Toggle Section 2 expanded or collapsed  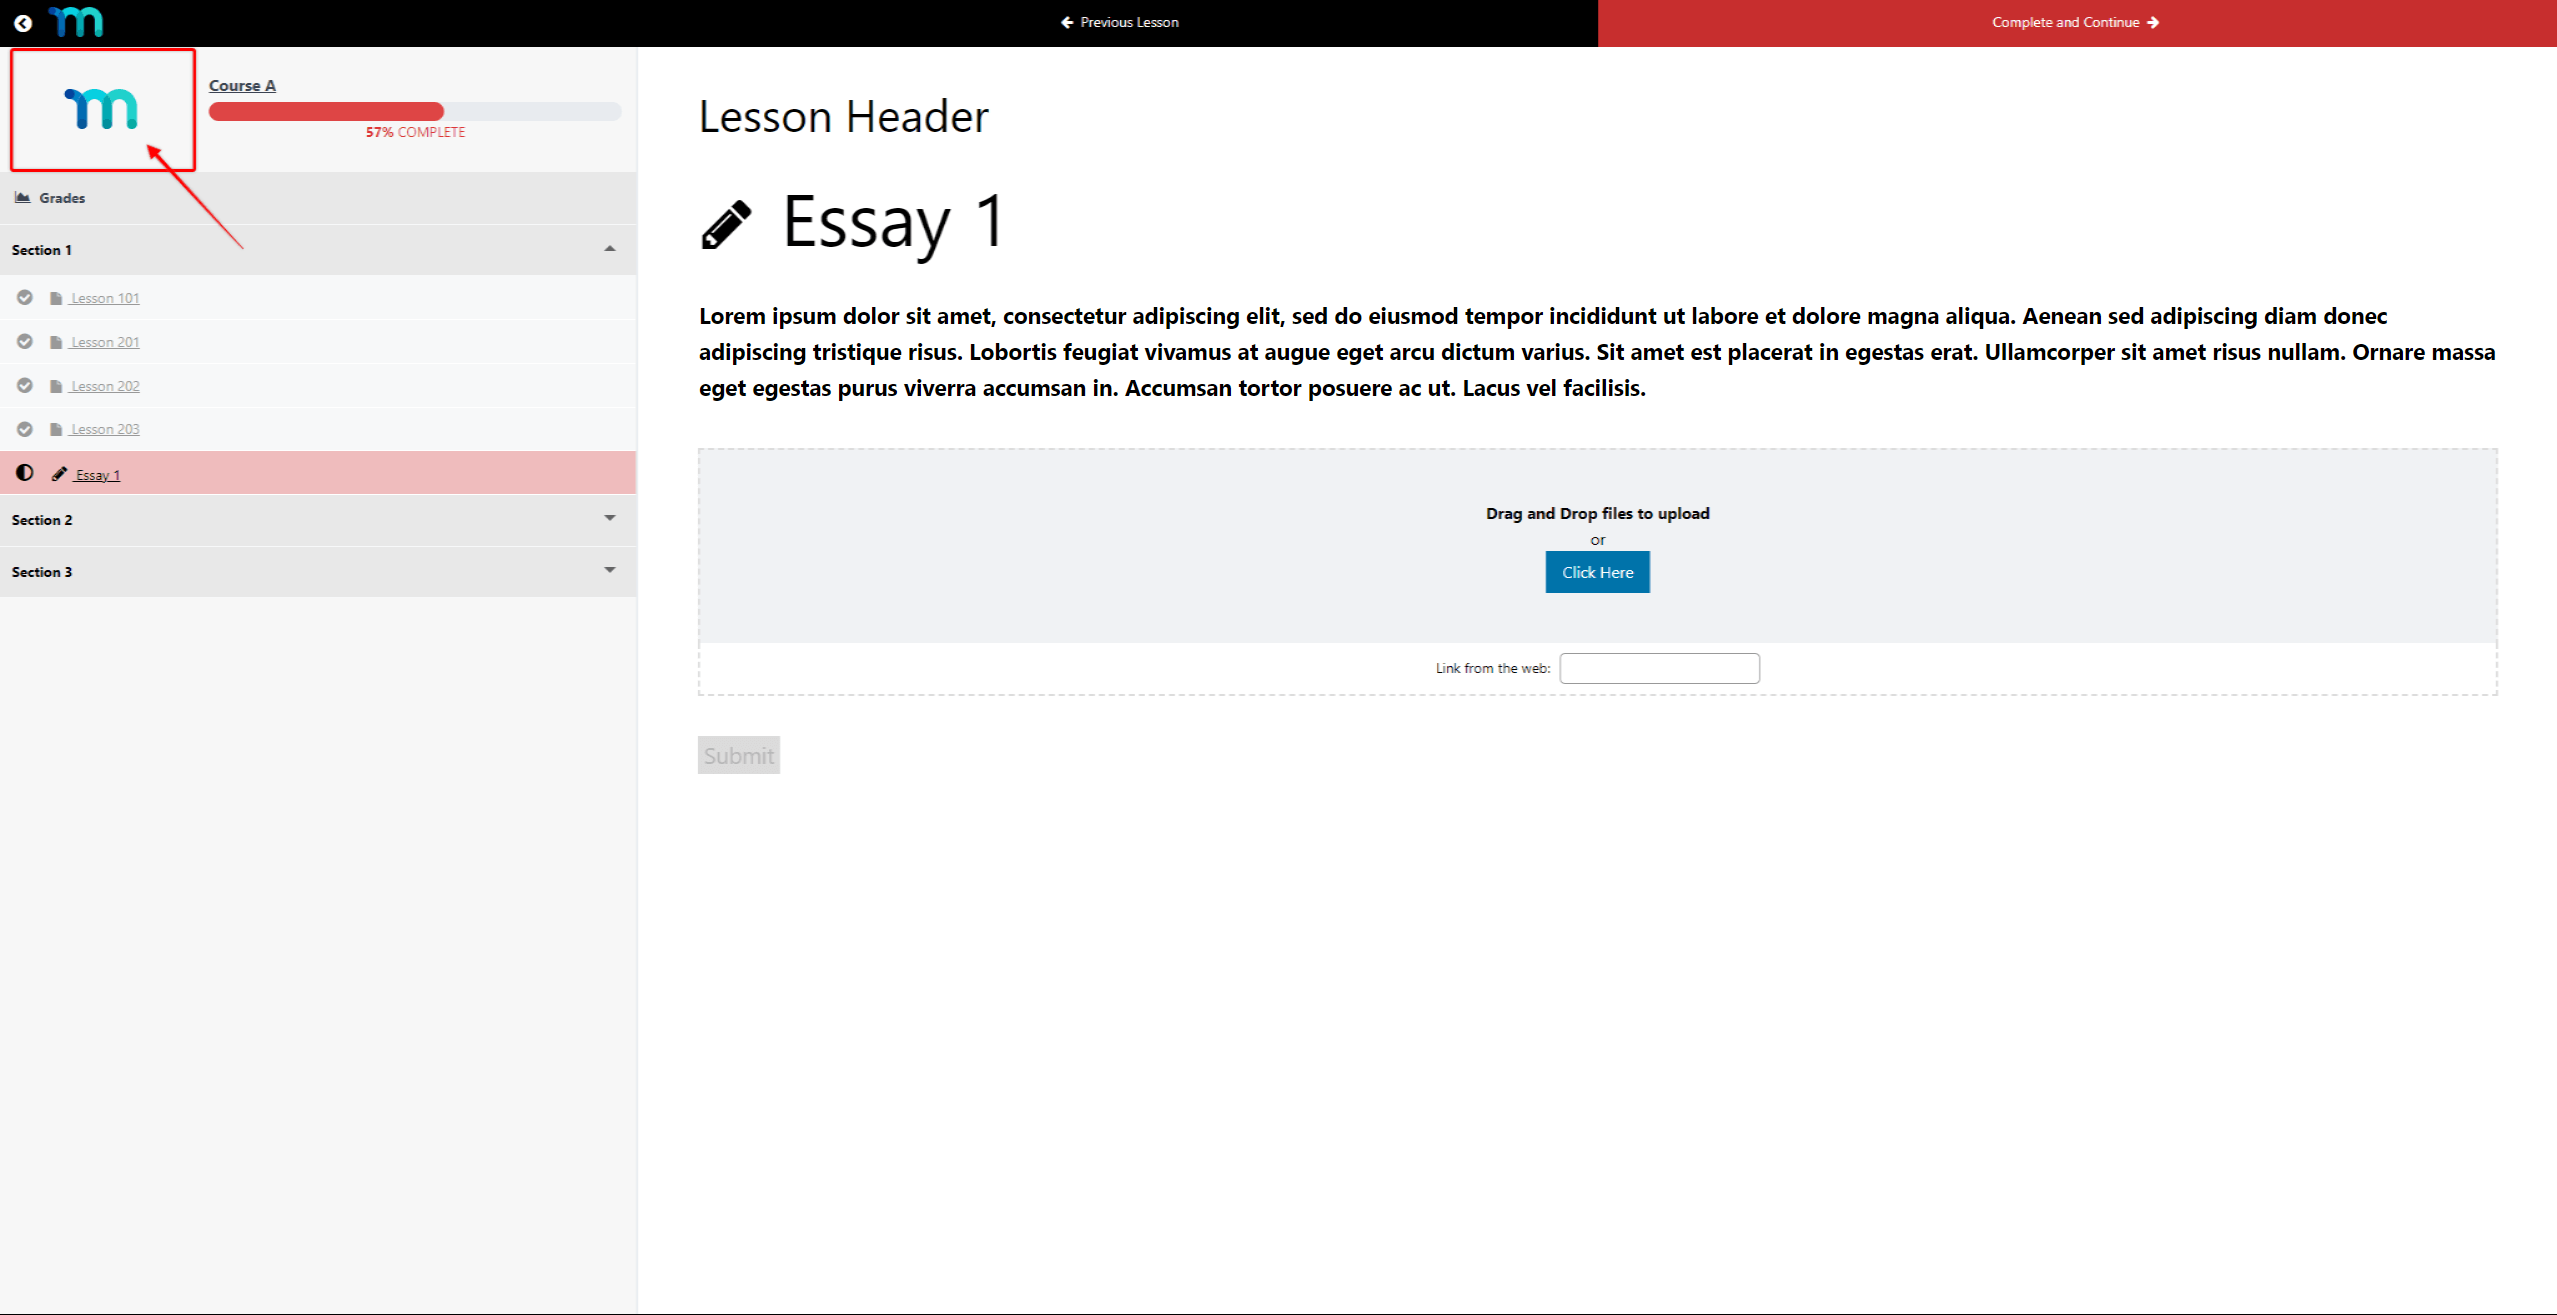point(612,518)
